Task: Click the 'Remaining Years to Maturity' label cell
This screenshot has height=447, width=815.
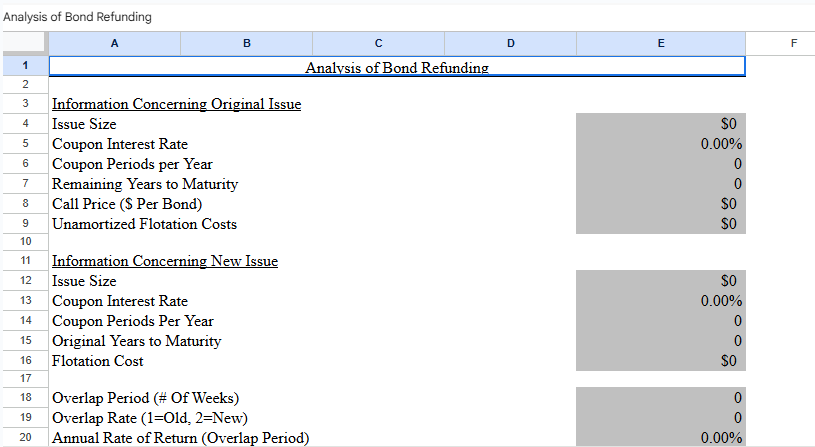Action: pos(145,184)
